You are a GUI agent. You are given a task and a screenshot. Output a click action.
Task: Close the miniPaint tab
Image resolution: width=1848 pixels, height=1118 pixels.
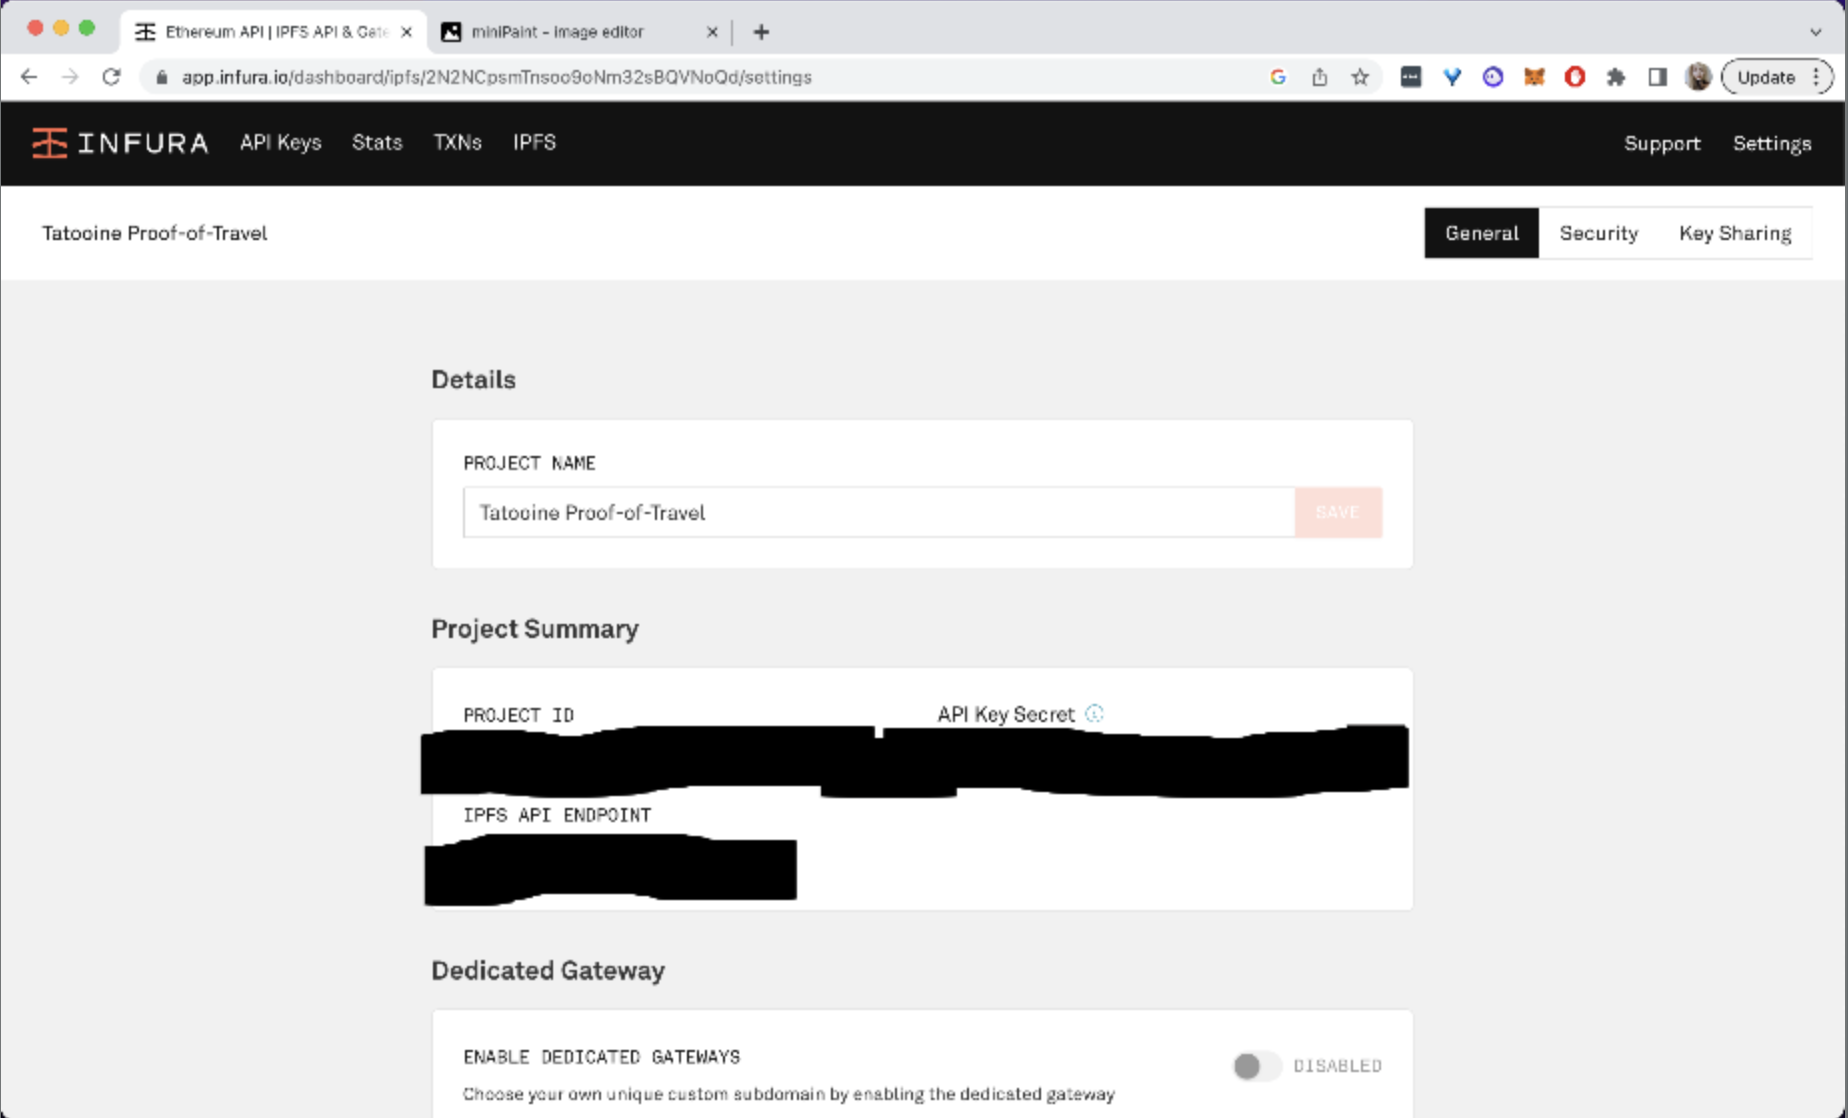[712, 32]
